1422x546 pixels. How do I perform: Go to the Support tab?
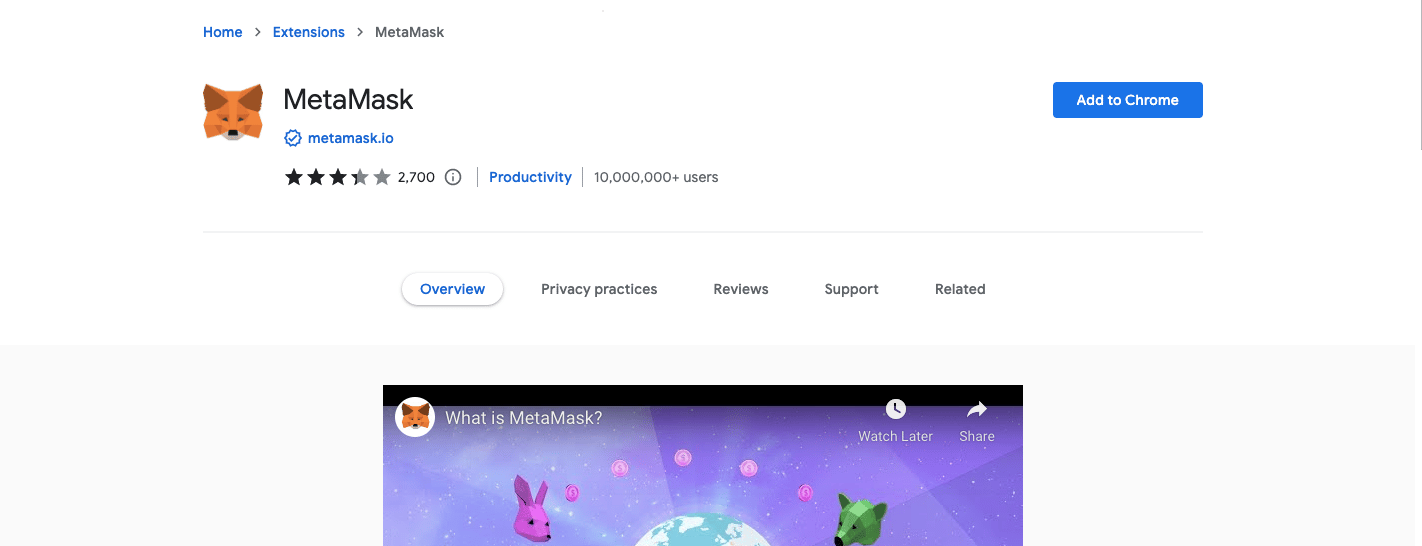(852, 289)
